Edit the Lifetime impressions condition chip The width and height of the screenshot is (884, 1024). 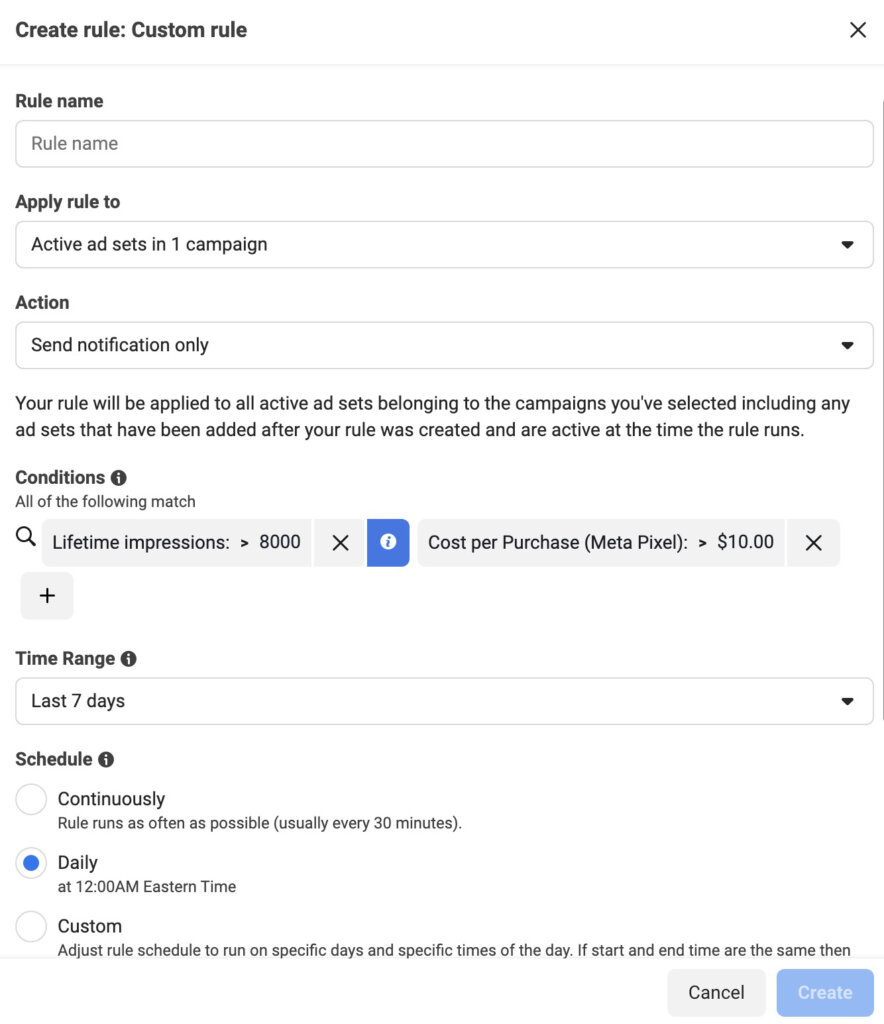coord(175,542)
